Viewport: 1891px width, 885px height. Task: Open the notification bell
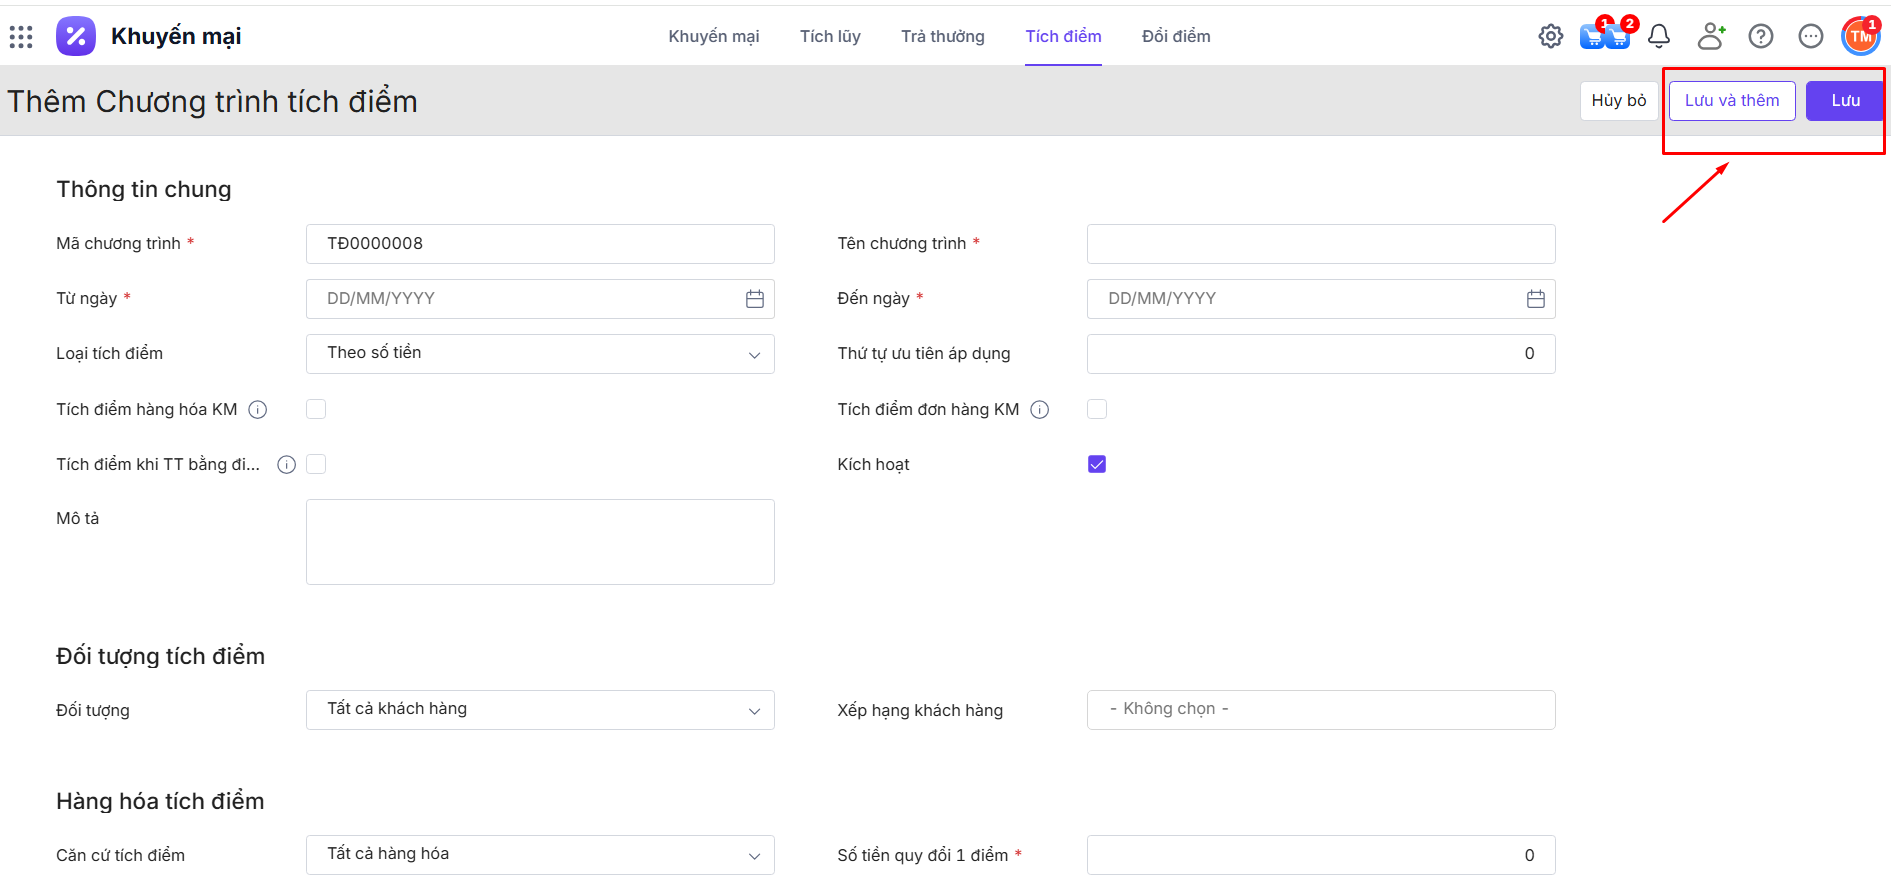coord(1659,37)
